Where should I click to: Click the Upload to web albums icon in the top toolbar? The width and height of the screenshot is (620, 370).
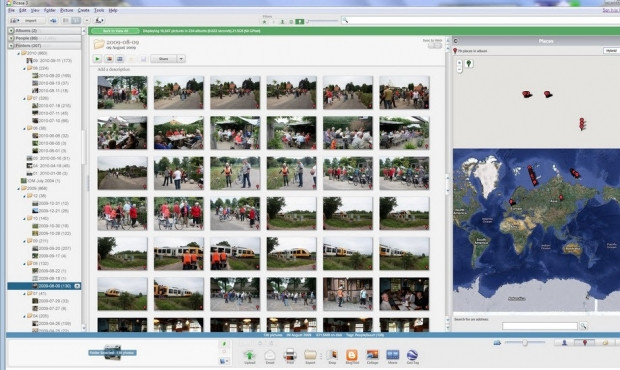coord(53,21)
